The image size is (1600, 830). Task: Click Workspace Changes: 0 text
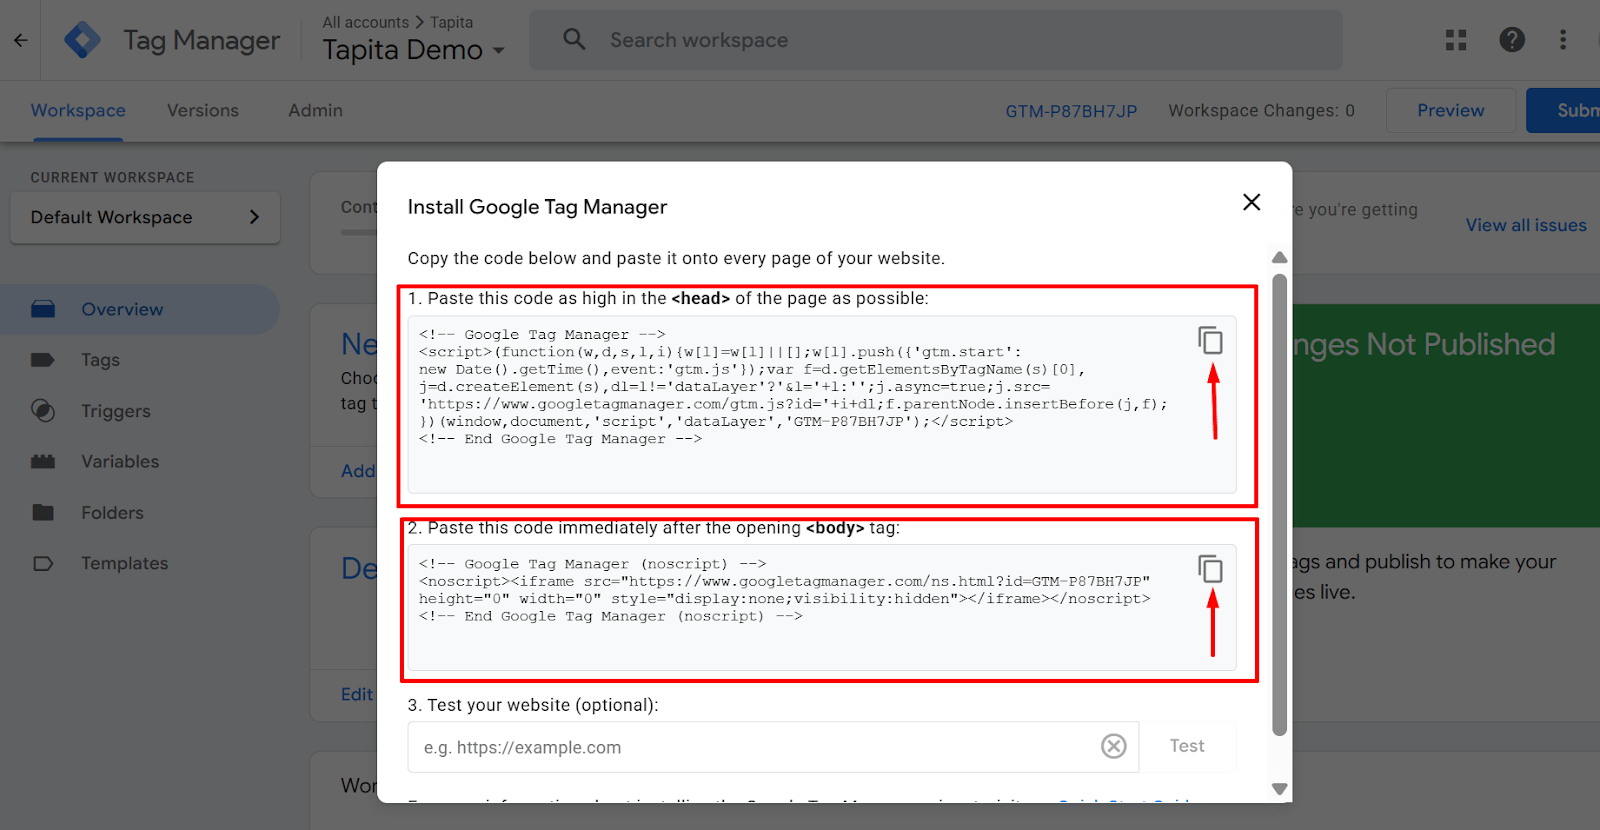pyautogui.click(x=1261, y=110)
